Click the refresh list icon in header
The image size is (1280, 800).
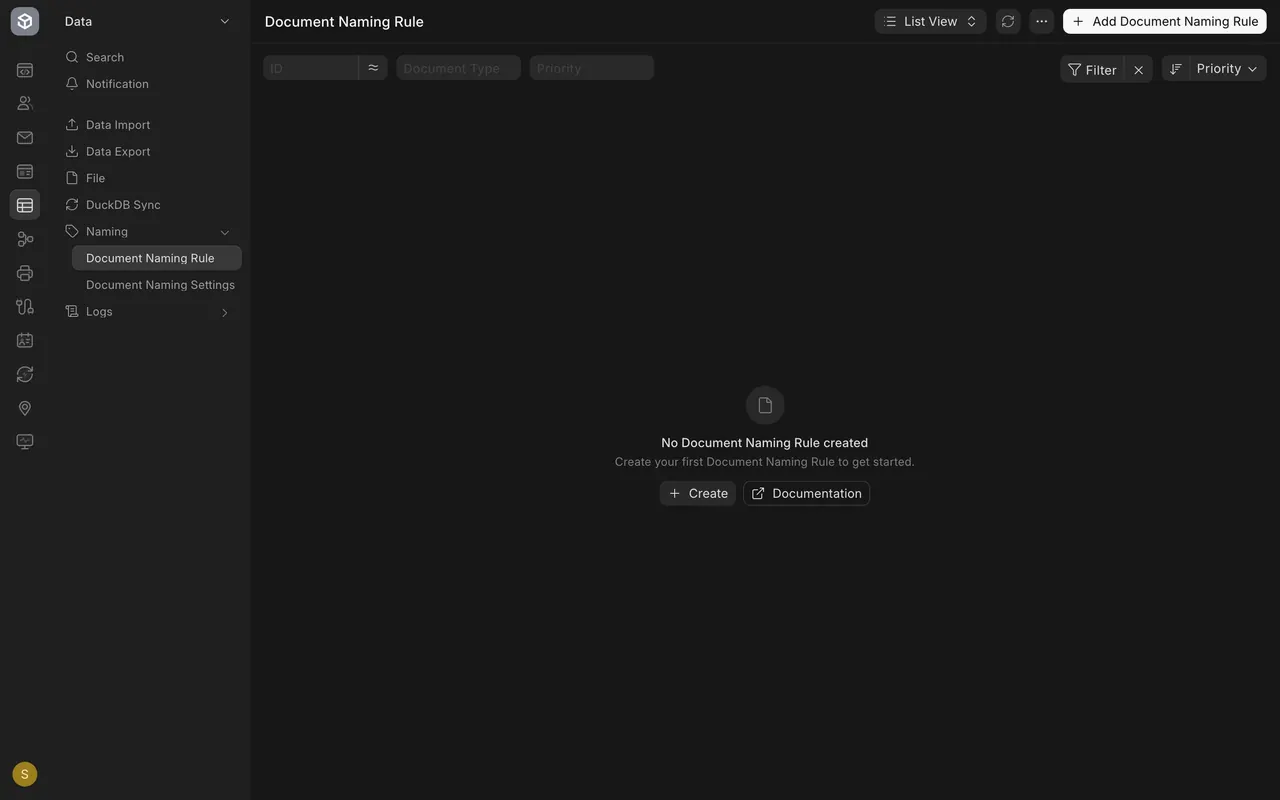[x=1008, y=21]
